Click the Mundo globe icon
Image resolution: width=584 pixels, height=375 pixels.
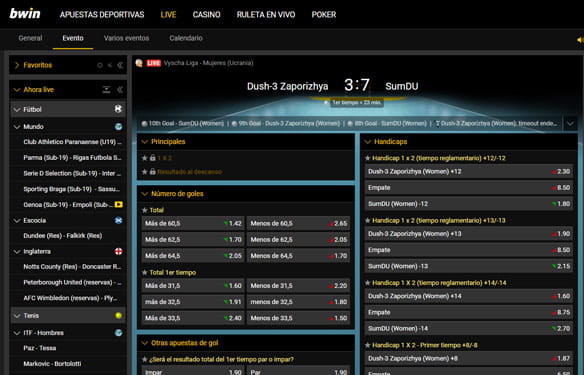tap(118, 127)
